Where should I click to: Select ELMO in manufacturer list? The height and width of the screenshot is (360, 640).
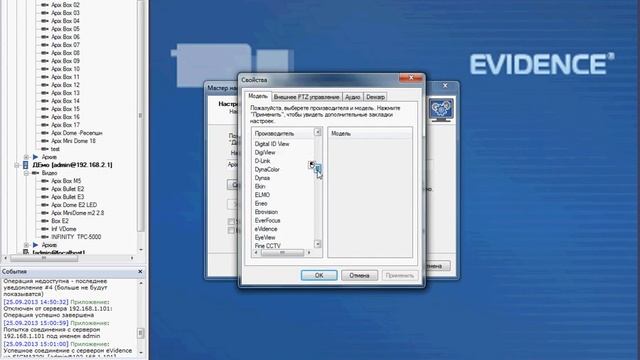pyautogui.click(x=262, y=195)
